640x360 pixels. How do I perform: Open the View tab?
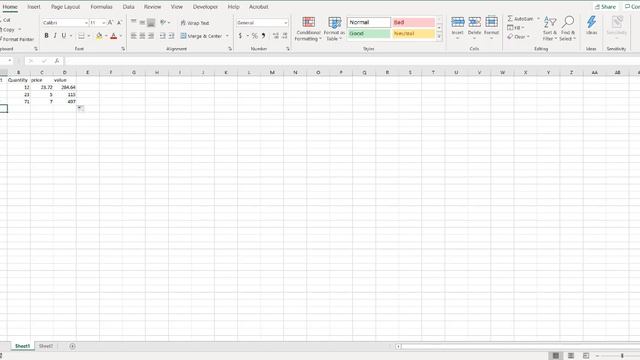pos(177,7)
